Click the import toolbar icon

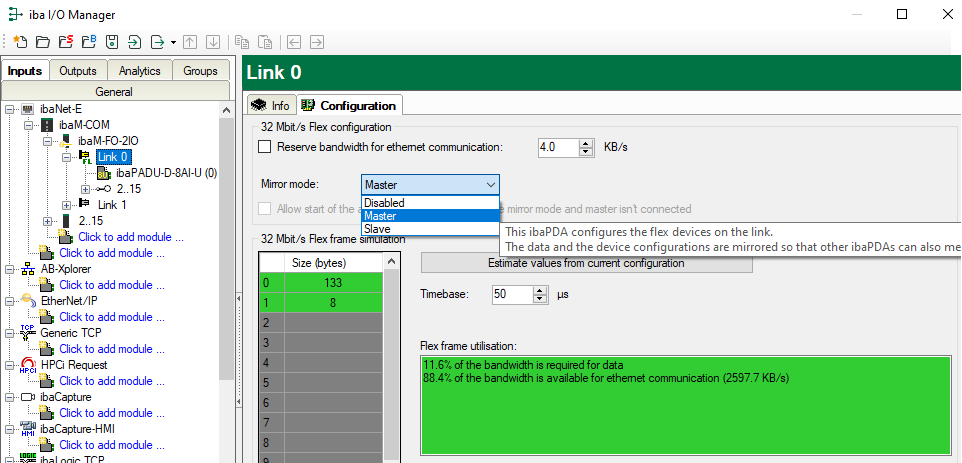[x=134, y=42]
